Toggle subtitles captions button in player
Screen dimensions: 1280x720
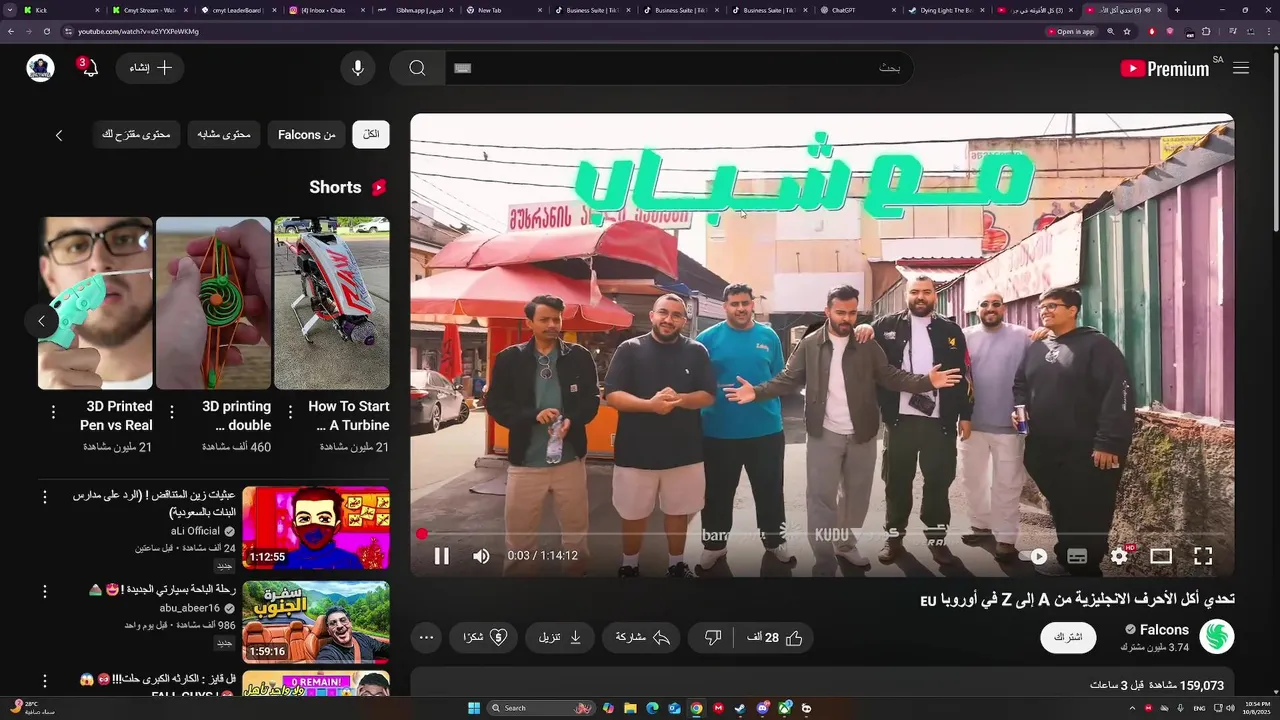pyautogui.click(x=1077, y=556)
